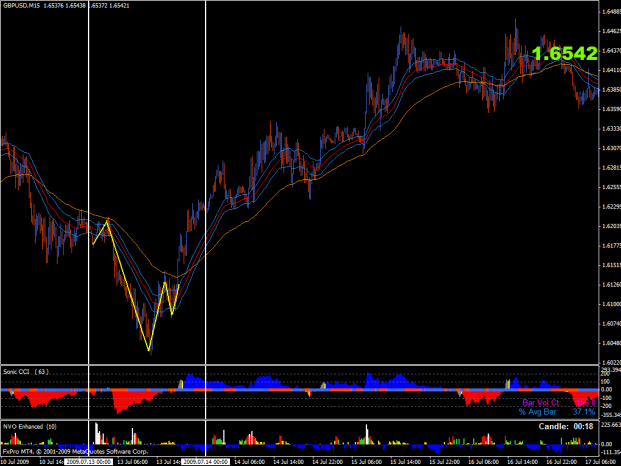The height and width of the screenshot is (466, 621).
Task: Click the 15 Jul 22:00 time label
Action: [444, 462]
